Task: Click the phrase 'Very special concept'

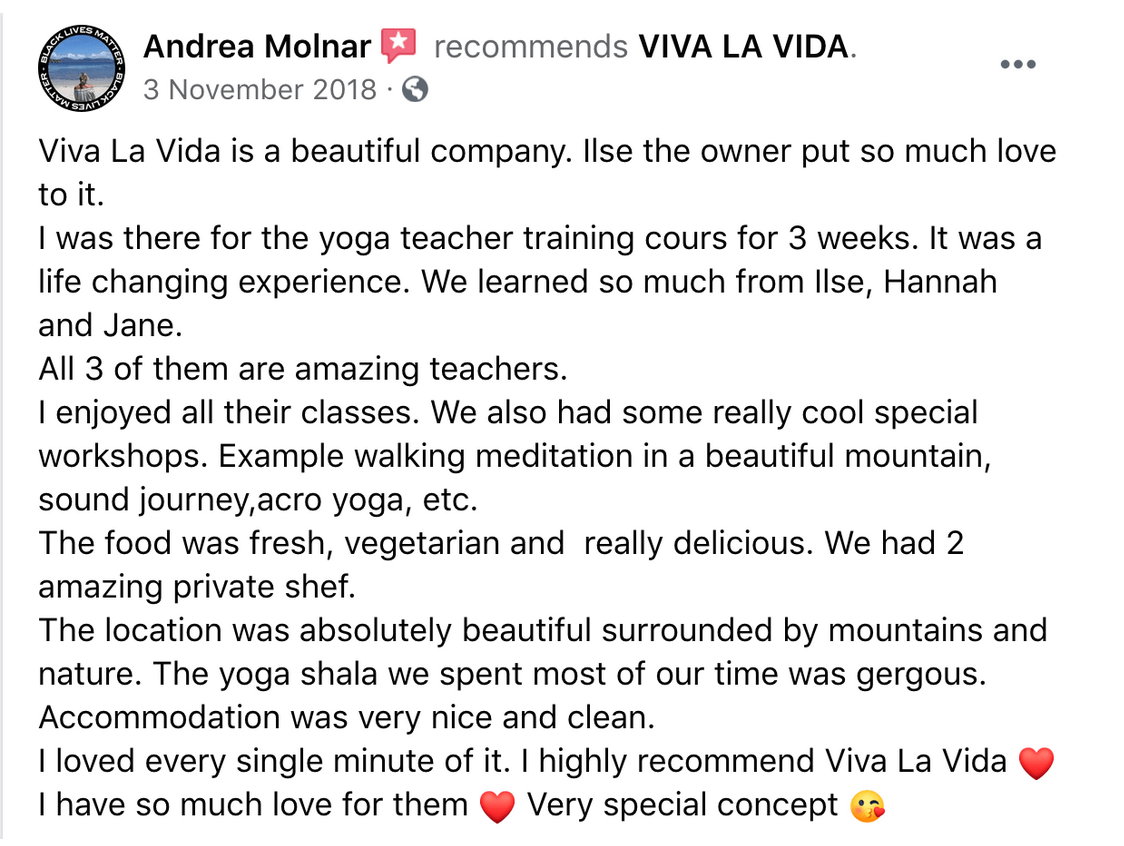Action: (x=682, y=805)
